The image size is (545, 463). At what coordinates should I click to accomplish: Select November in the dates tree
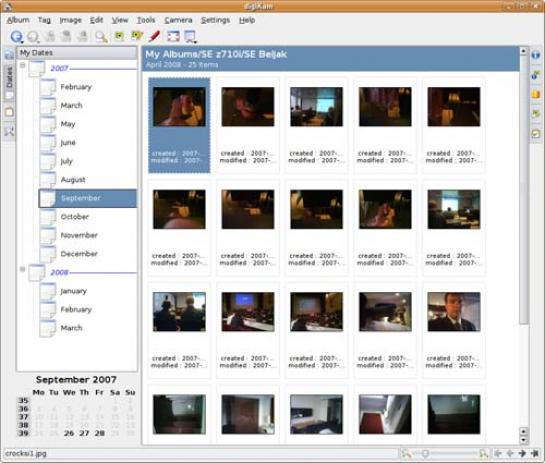tap(79, 235)
